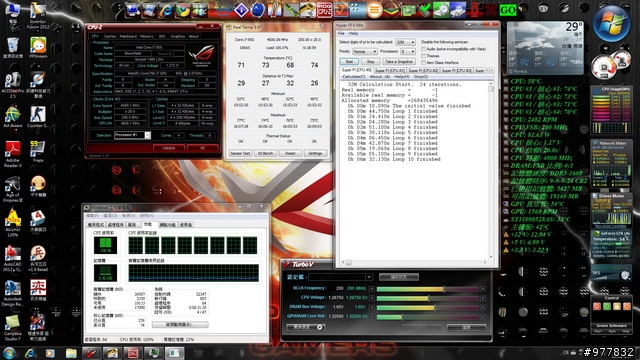Click the Reset button in Real Temp
640x360 pixels.
click(x=290, y=153)
